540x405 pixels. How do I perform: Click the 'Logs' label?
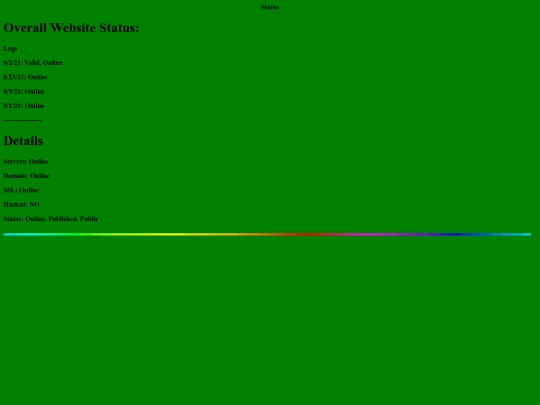click(x=10, y=49)
